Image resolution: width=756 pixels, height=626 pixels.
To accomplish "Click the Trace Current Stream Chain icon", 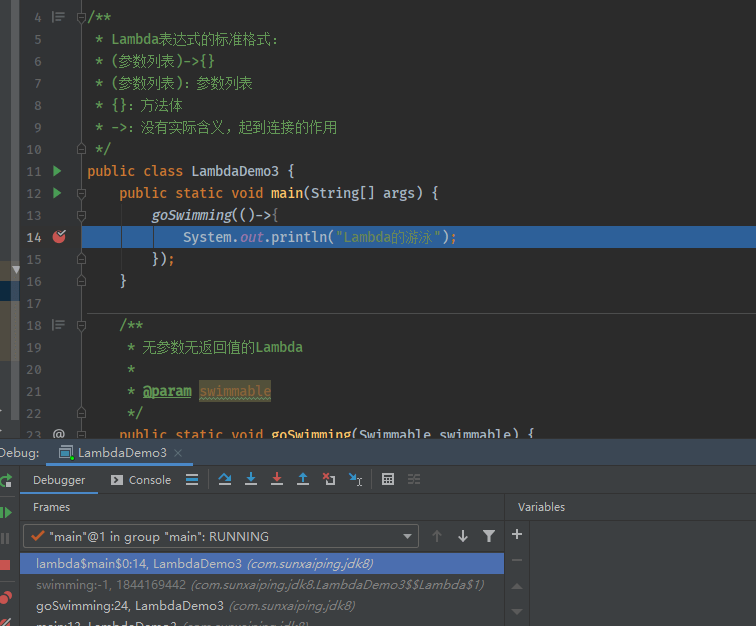I will pyautogui.click(x=414, y=479).
